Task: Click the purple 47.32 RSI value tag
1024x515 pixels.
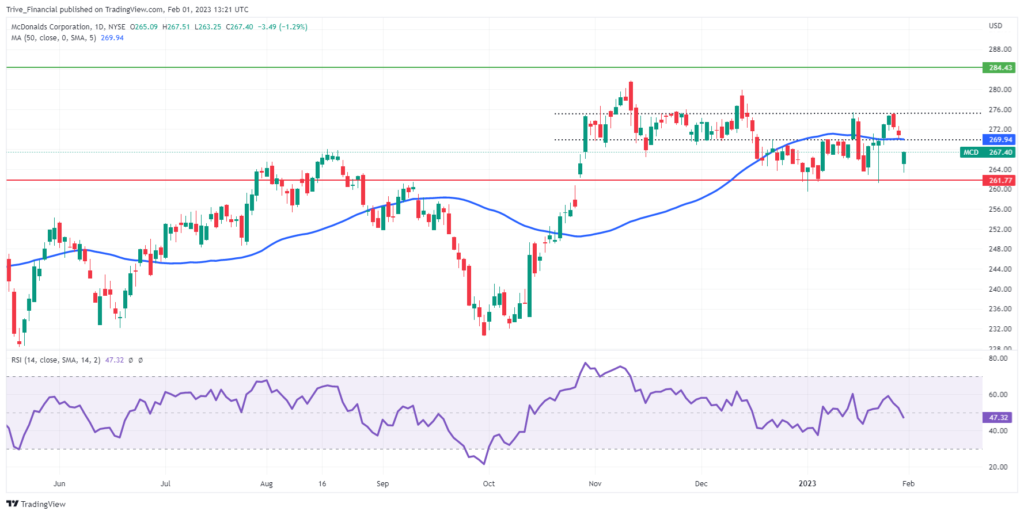Action: point(997,416)
